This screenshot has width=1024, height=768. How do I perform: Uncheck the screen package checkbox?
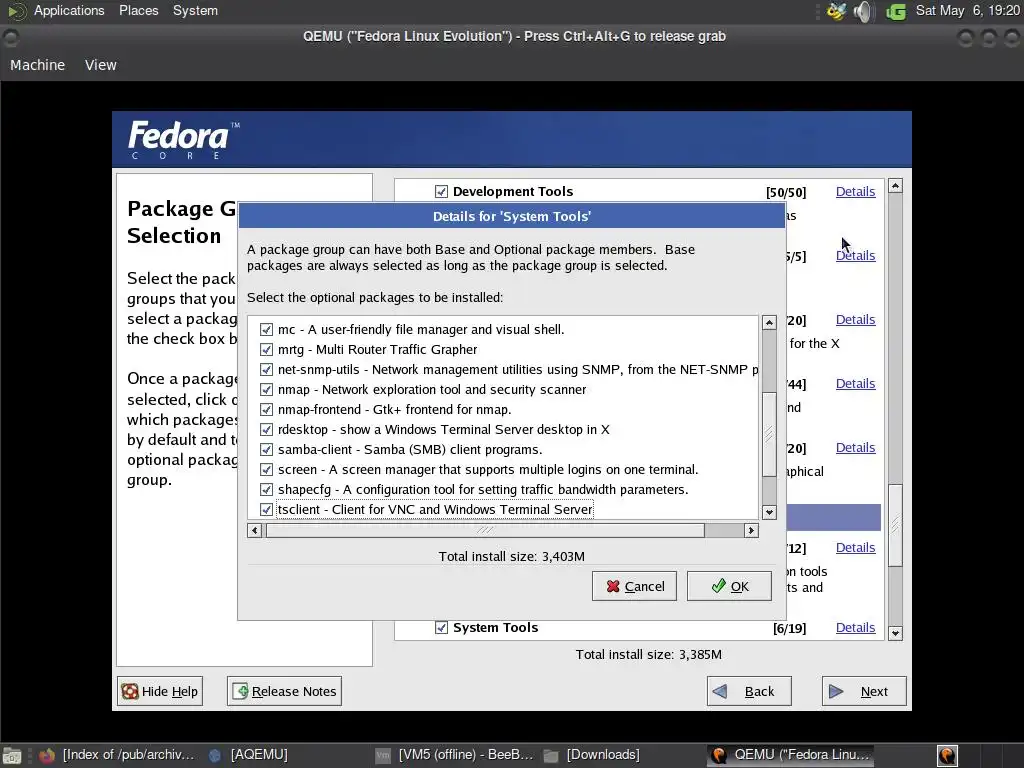[x=266, y=470]
